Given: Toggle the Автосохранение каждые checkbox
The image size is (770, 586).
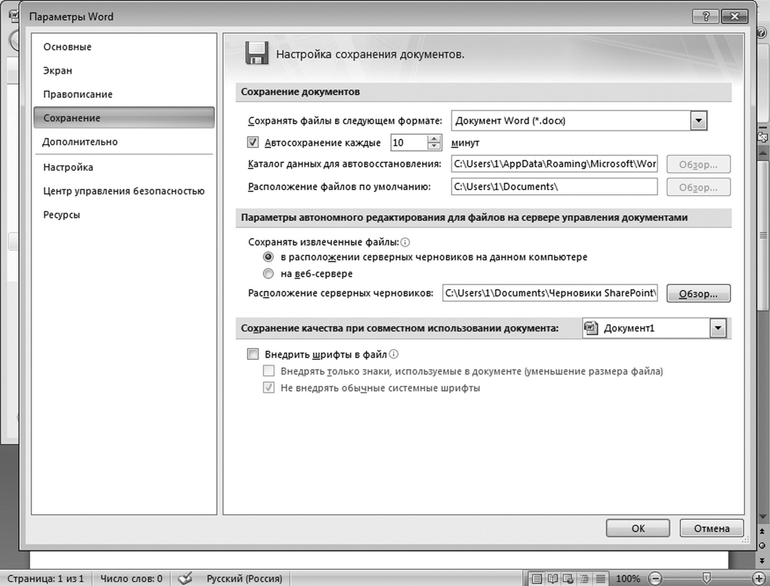Looking at the screenshot, I should (x=252, y=142).
